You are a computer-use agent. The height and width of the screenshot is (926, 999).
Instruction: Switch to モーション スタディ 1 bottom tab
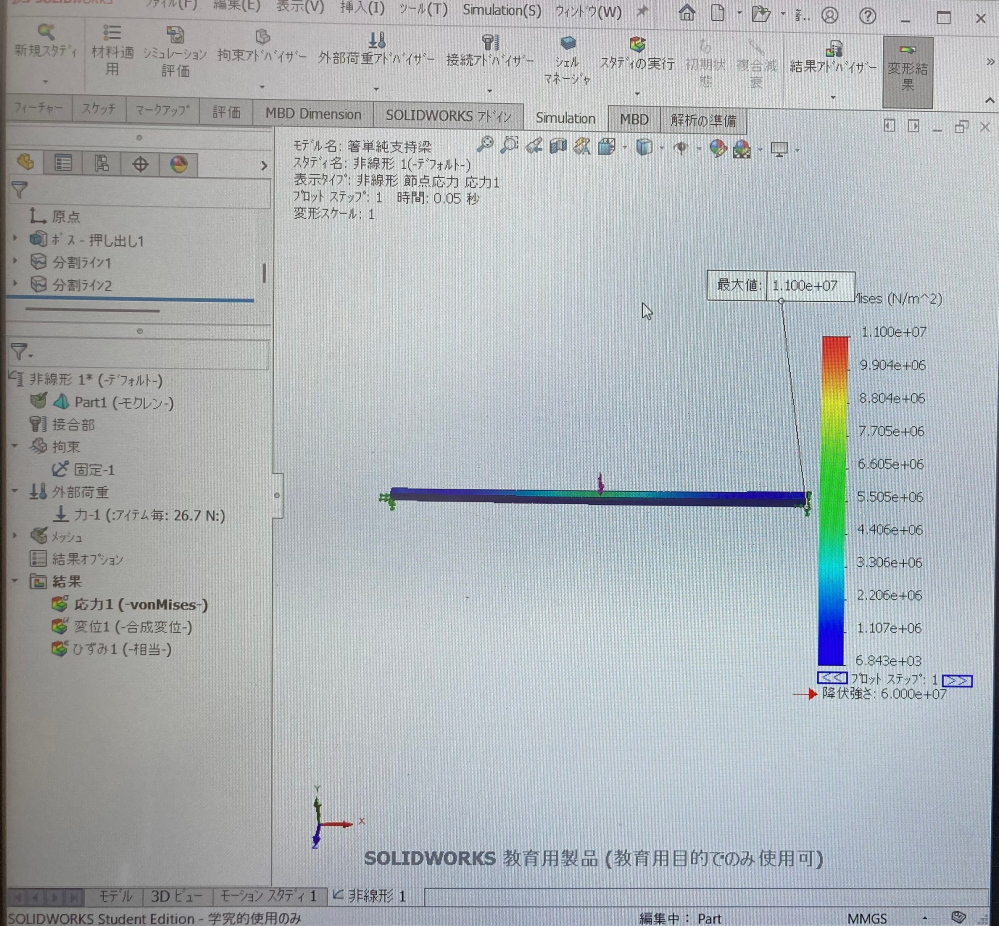tap(270, 896)
